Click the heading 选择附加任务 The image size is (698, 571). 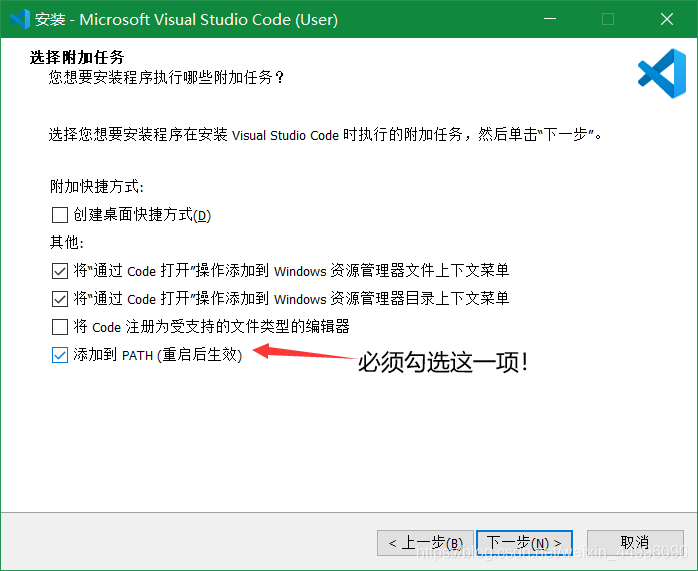click(77, 57)
